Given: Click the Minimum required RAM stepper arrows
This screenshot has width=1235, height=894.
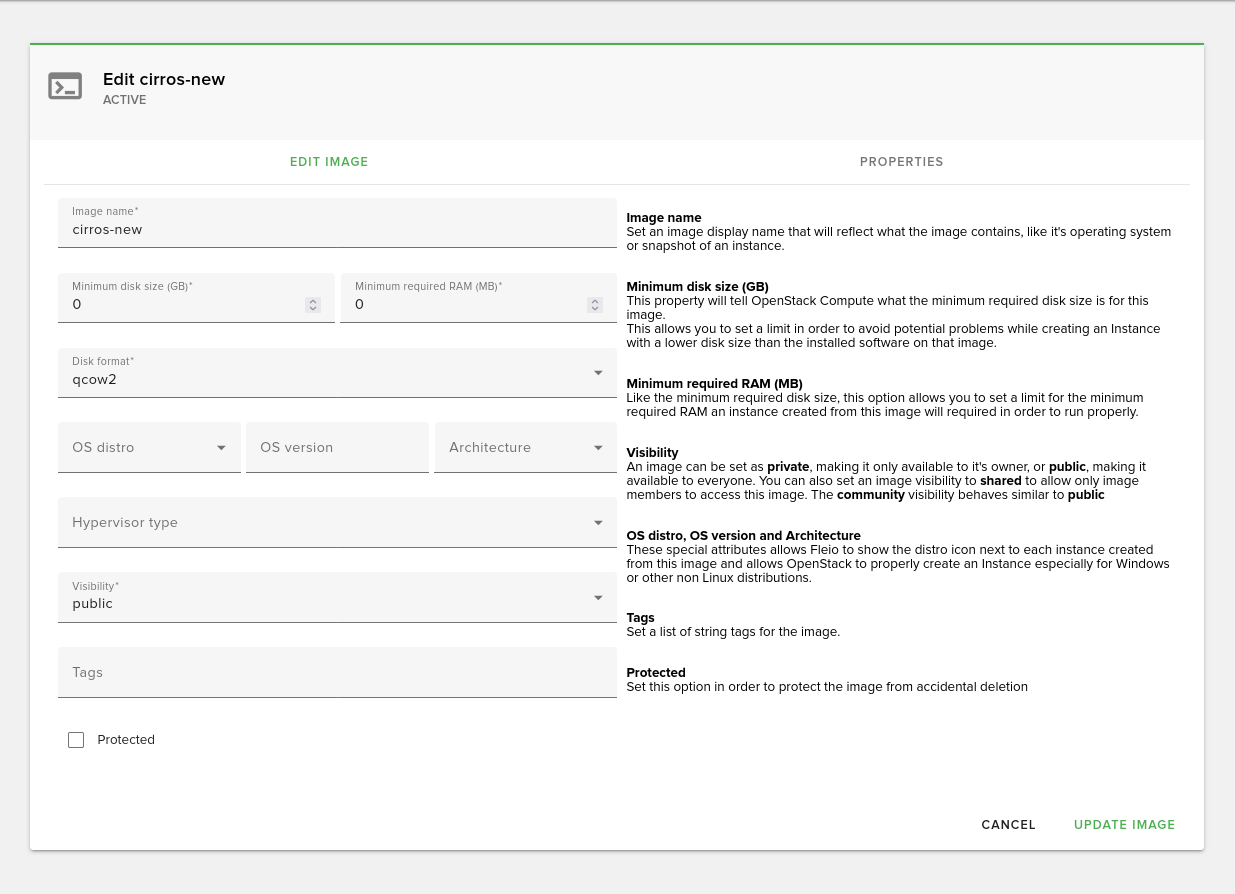Looking at the screenshot, I should (595, 305).
